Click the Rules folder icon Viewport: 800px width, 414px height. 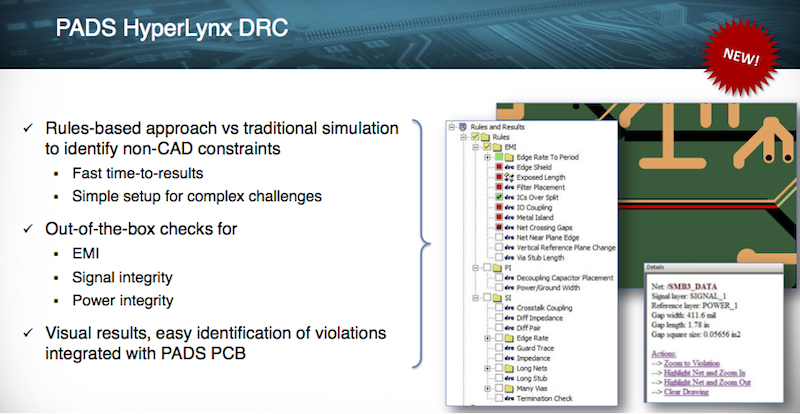[x=484, y=137]
